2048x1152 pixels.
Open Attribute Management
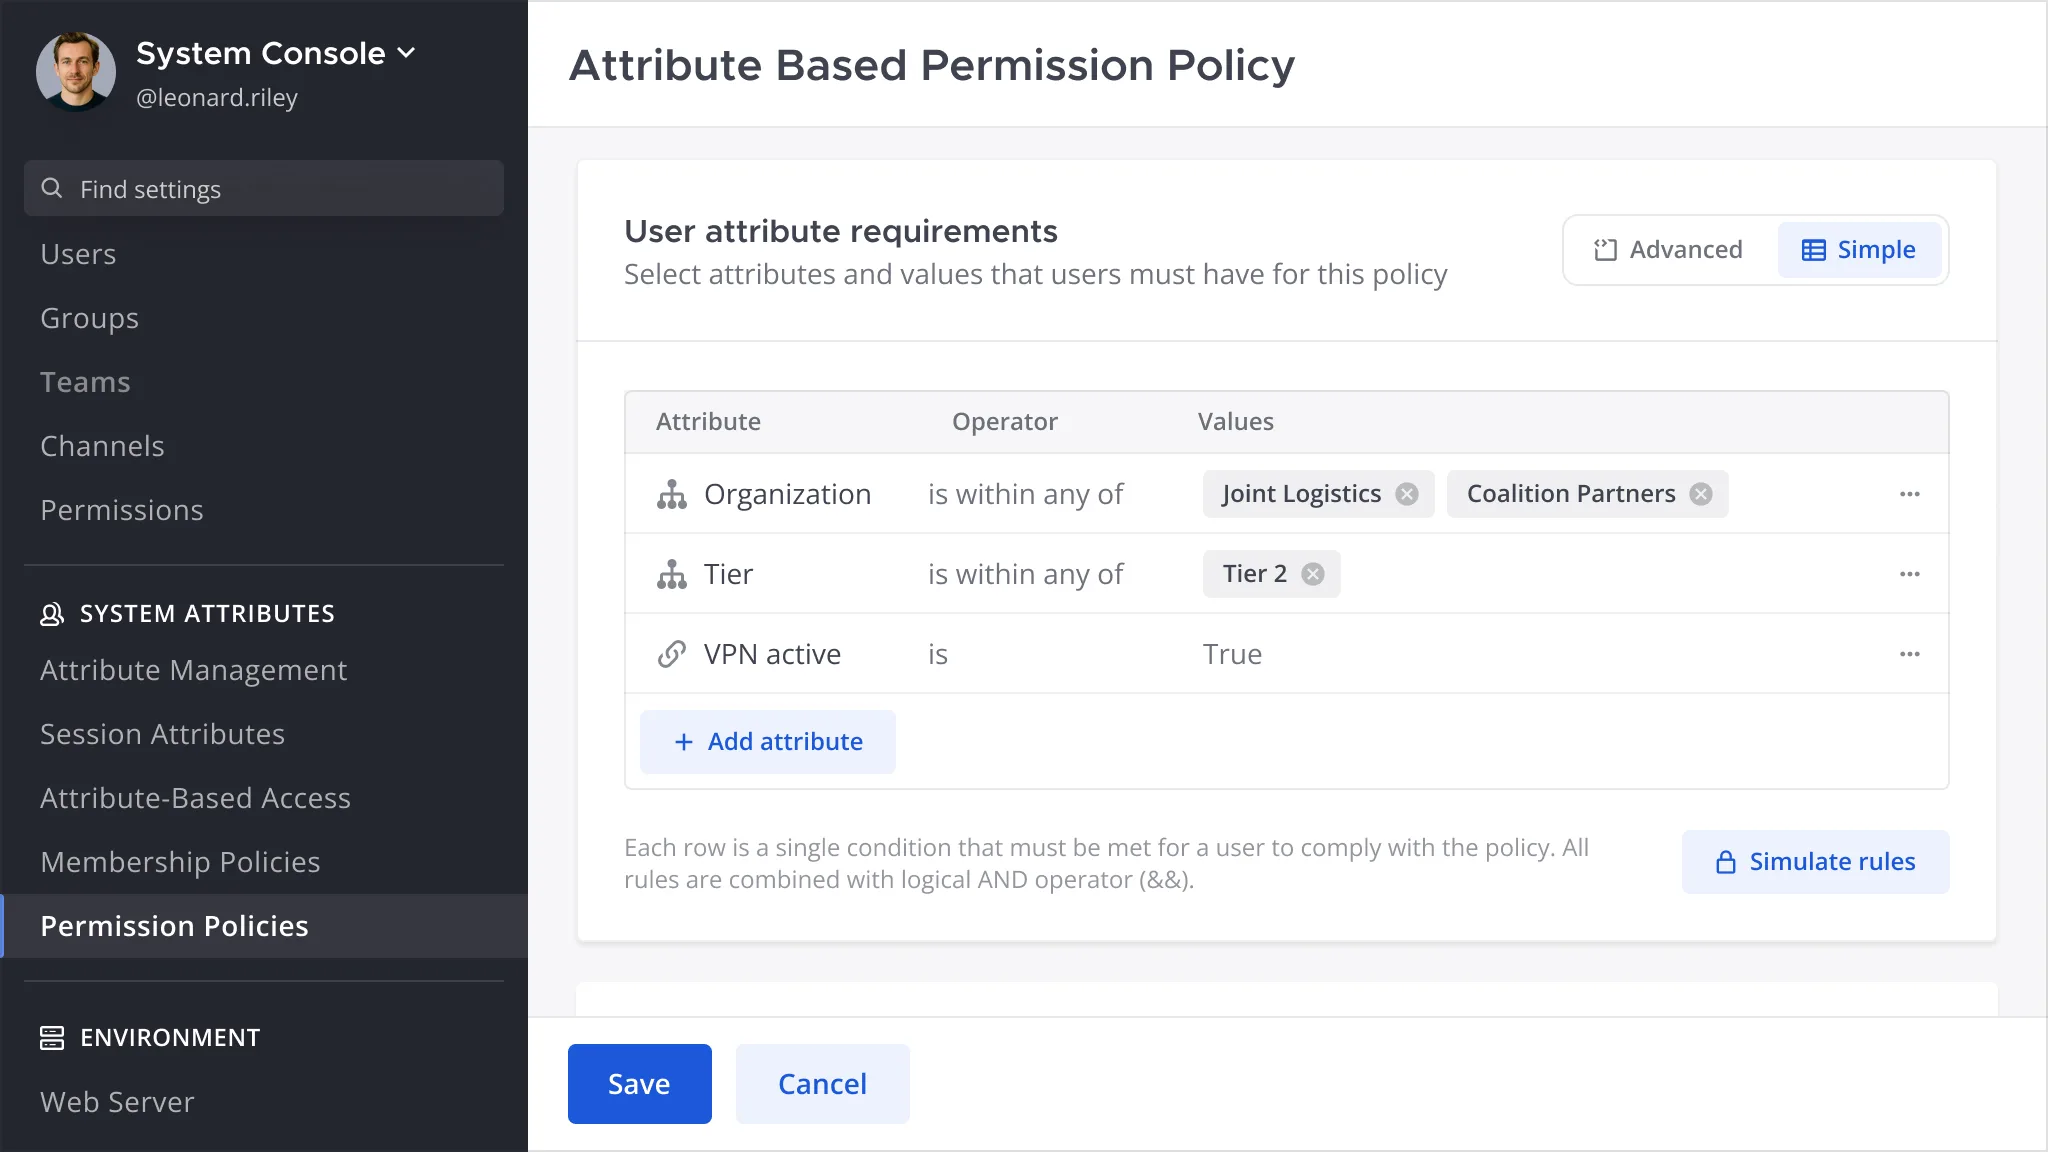pyautogui.click(x=194, y=670)
